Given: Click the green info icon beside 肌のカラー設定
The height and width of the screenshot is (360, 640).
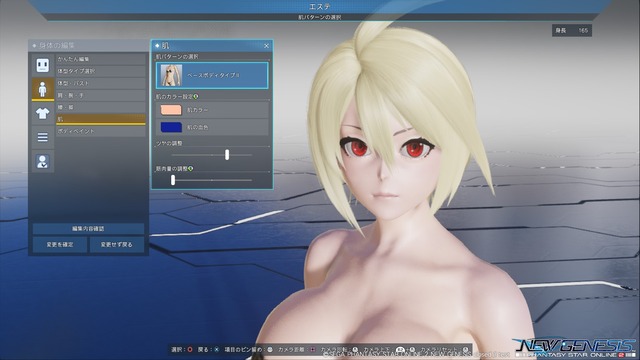Looking at the screenshot, I should pyautogui.click(x=196, y=97).
